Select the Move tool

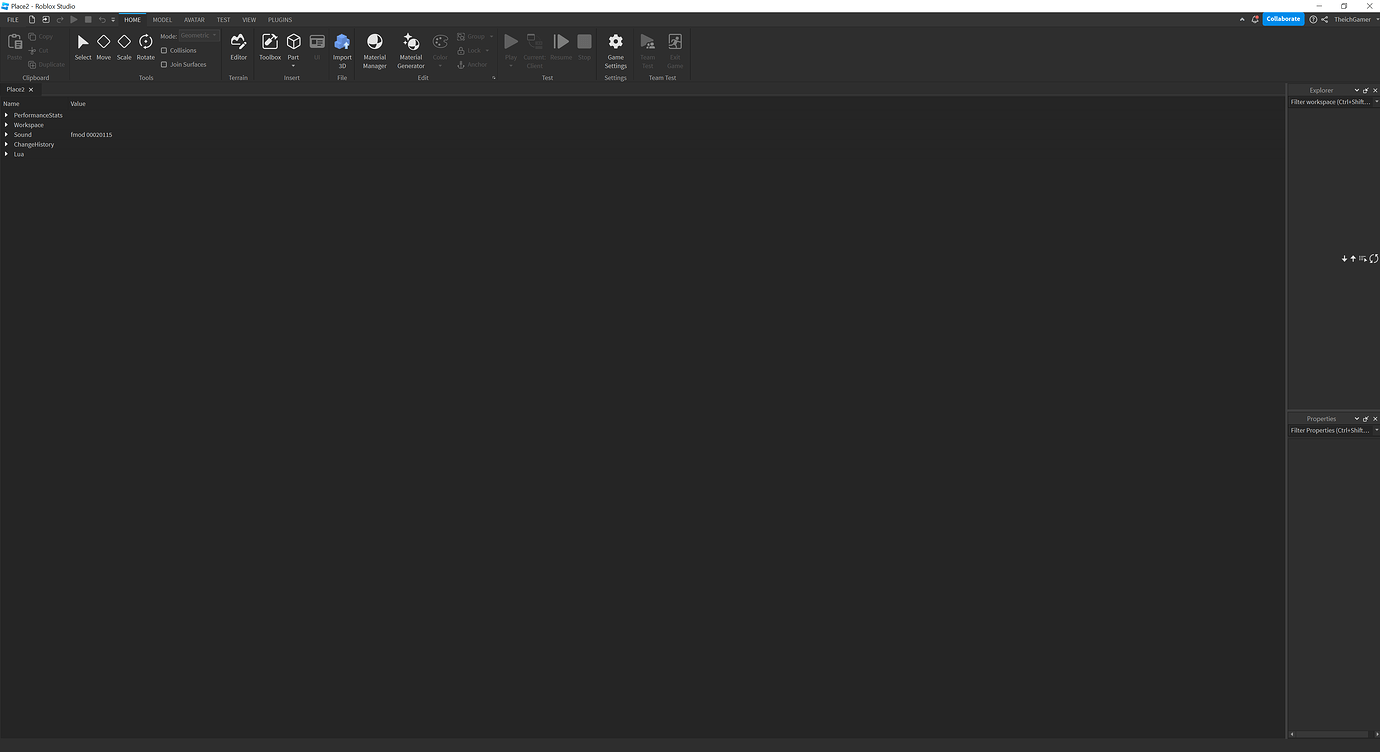104,46
